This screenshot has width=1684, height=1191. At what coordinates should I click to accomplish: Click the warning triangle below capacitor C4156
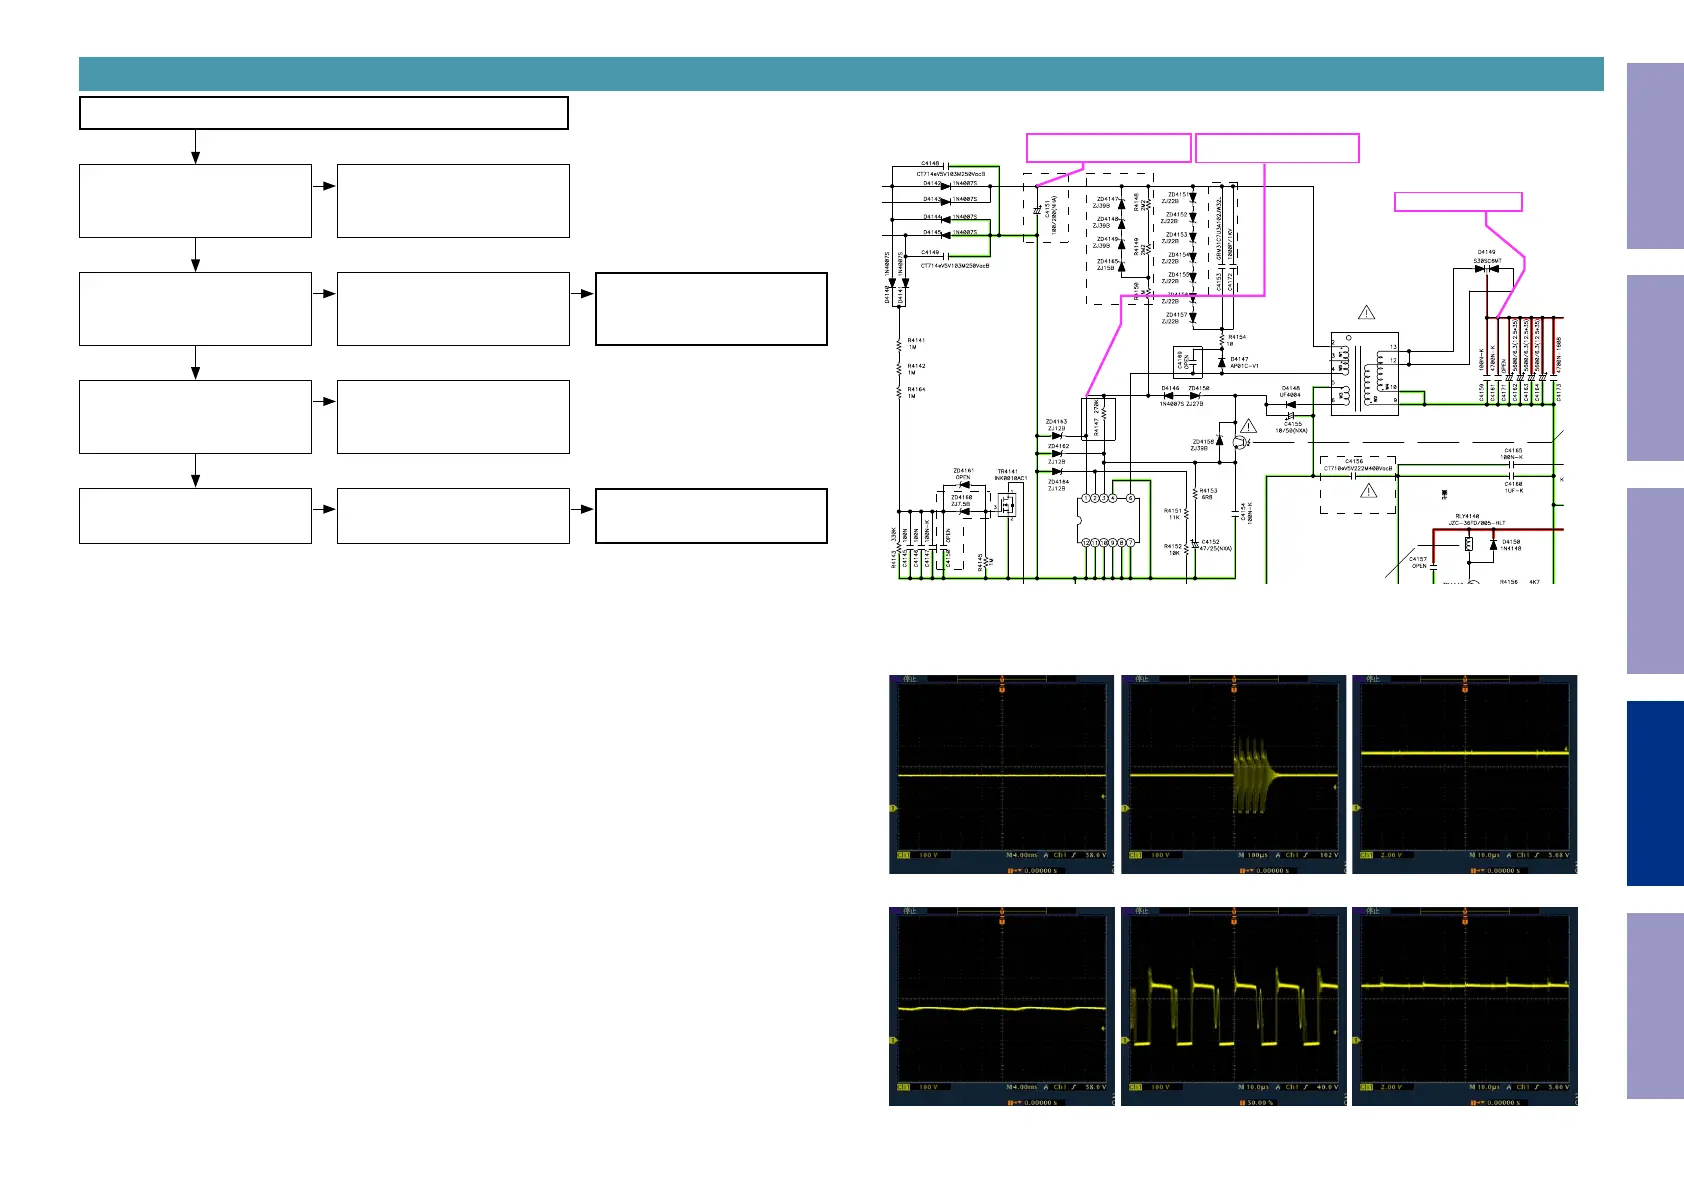(1369, 490)
